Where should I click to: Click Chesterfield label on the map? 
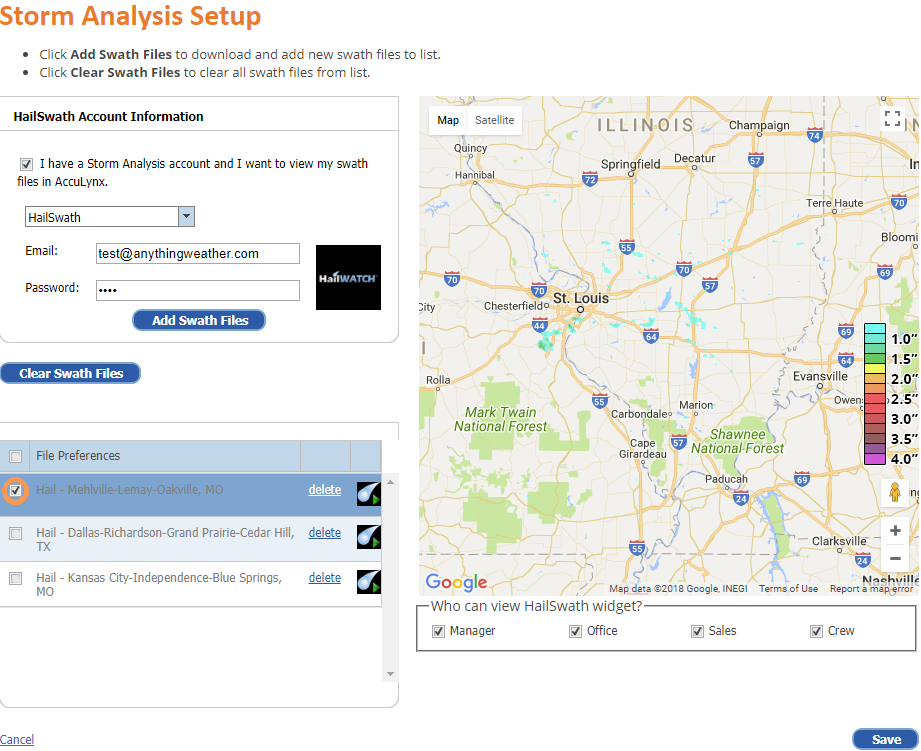[x=513, y=306]
